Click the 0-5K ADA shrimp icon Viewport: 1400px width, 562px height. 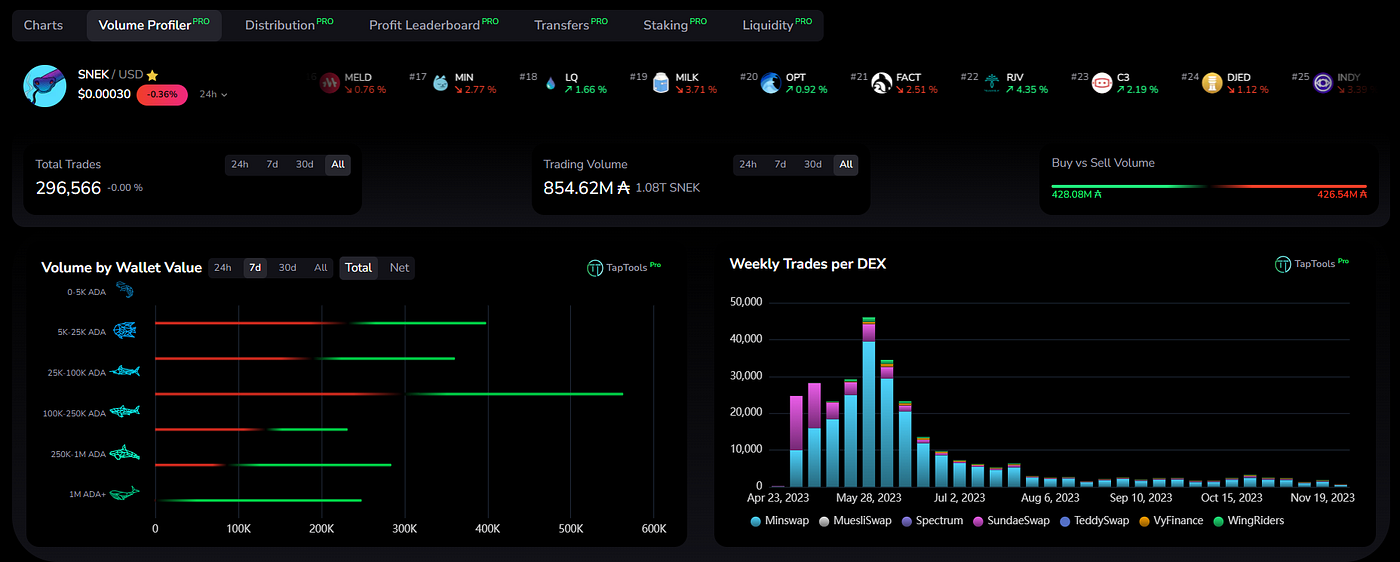coord(125,290)
